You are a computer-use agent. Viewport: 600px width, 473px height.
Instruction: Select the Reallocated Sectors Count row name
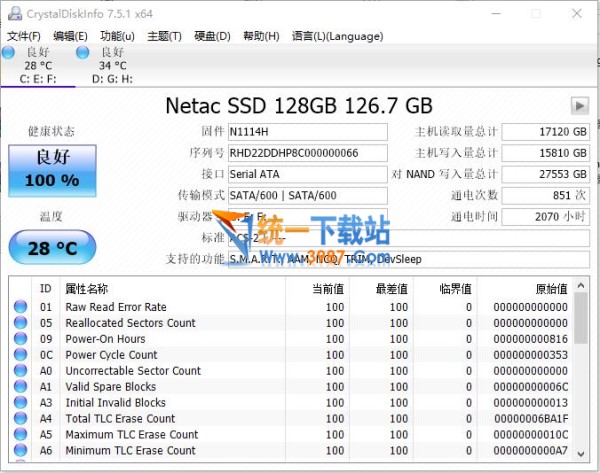coord(130,323)
